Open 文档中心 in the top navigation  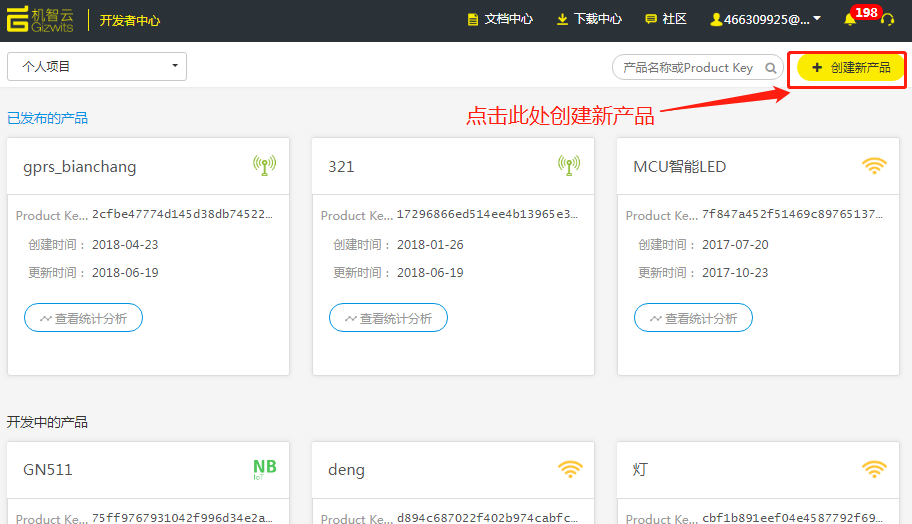pos(500,20)
